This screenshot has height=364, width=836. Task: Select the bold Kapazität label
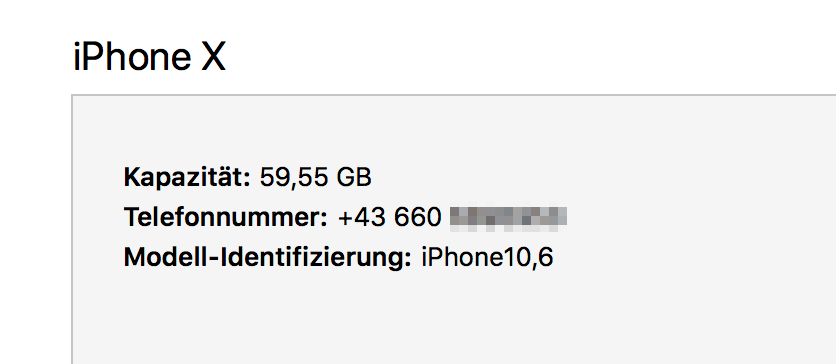coord(187,177)
